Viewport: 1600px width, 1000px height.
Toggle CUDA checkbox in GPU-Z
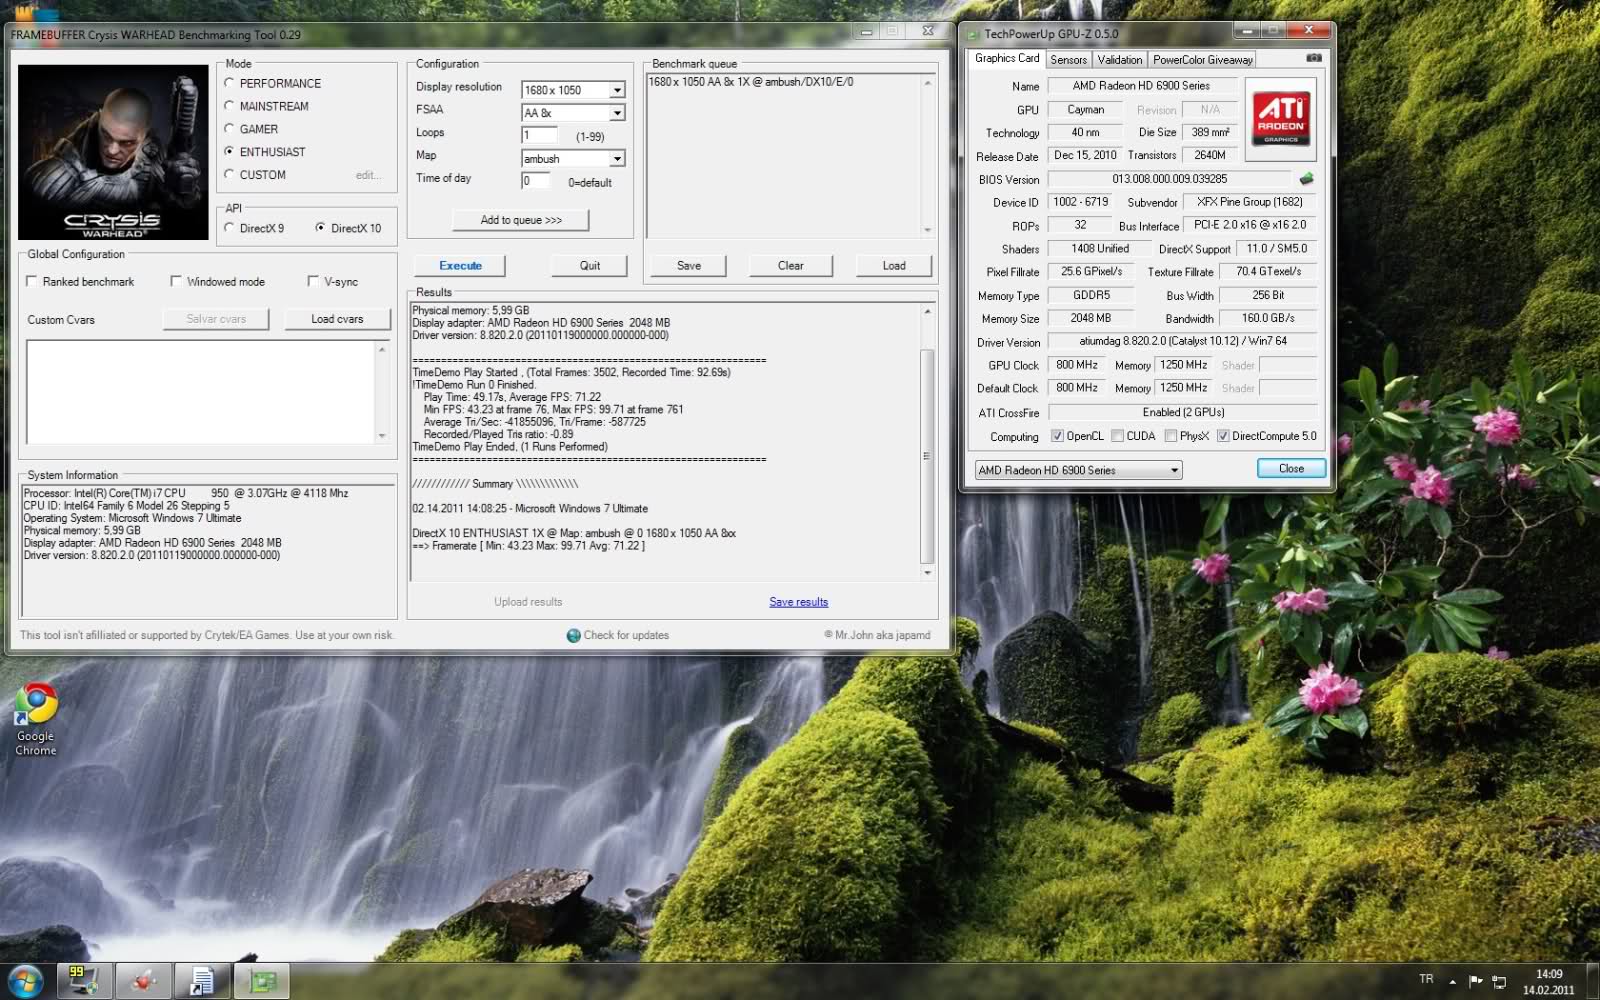click(1117, 436)
